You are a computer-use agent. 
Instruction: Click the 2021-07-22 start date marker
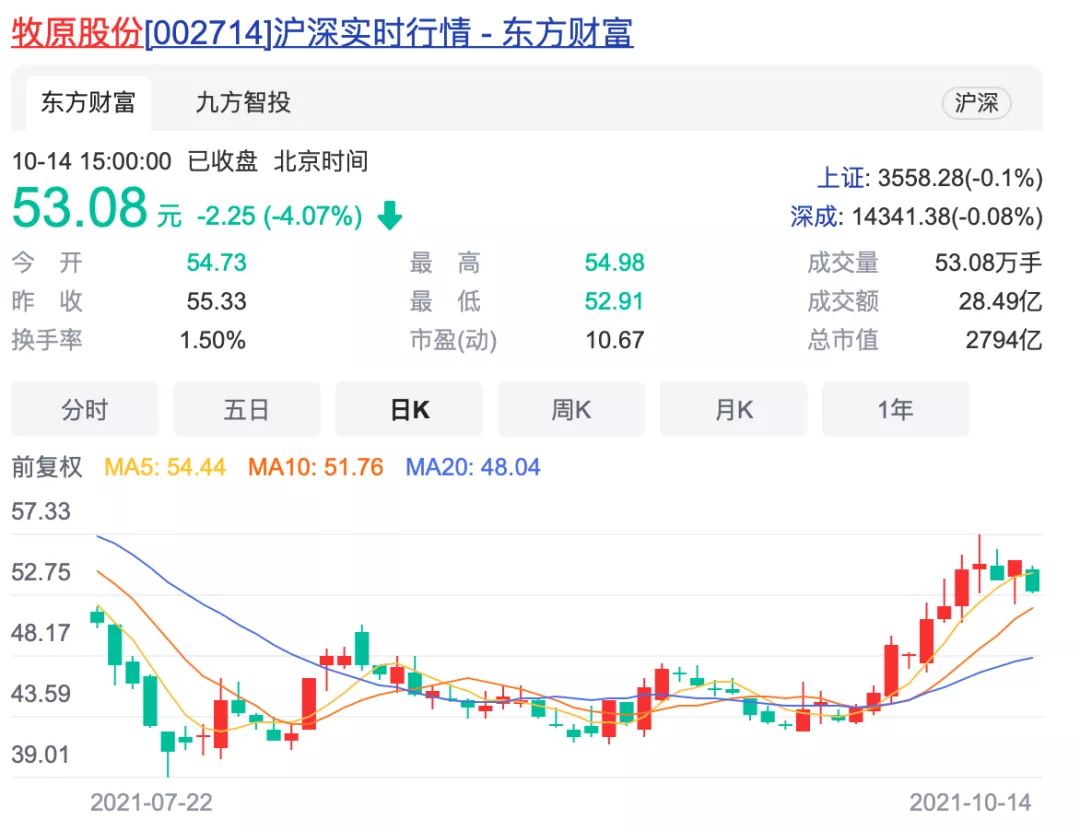151,802
